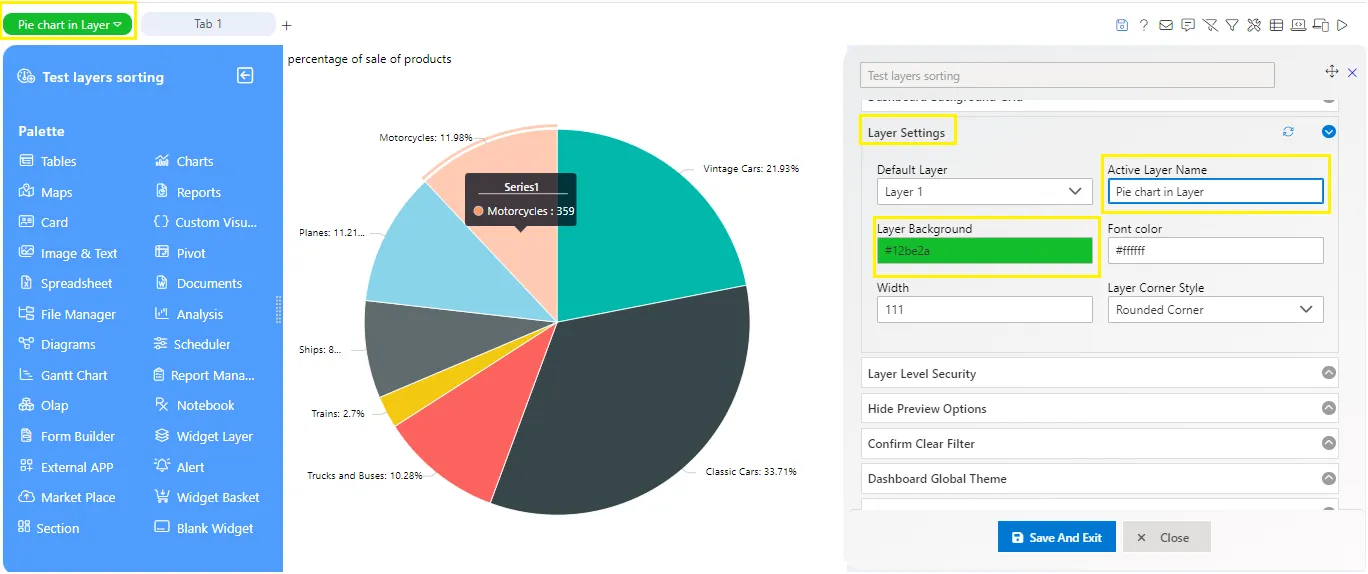Expand the Hide Preview Options section
Image resolution: width=1368 pixels, height=574 pixels.
click(1099, 408)
